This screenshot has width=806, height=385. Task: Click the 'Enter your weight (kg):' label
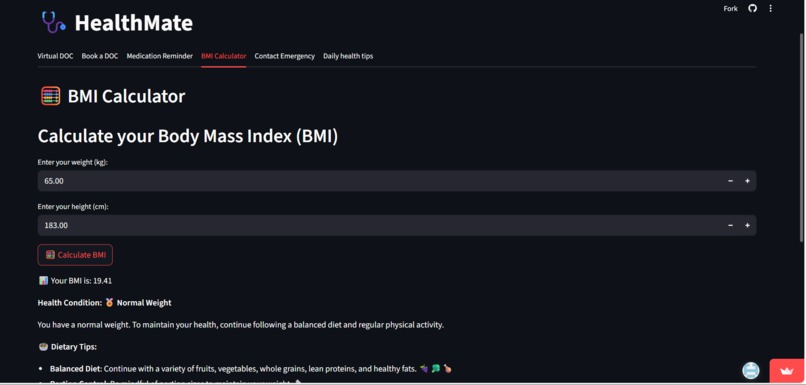(72, 162)
